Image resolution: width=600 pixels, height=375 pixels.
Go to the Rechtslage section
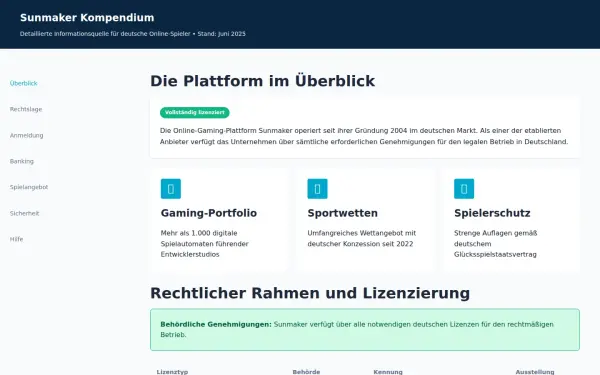pos(26,109)
